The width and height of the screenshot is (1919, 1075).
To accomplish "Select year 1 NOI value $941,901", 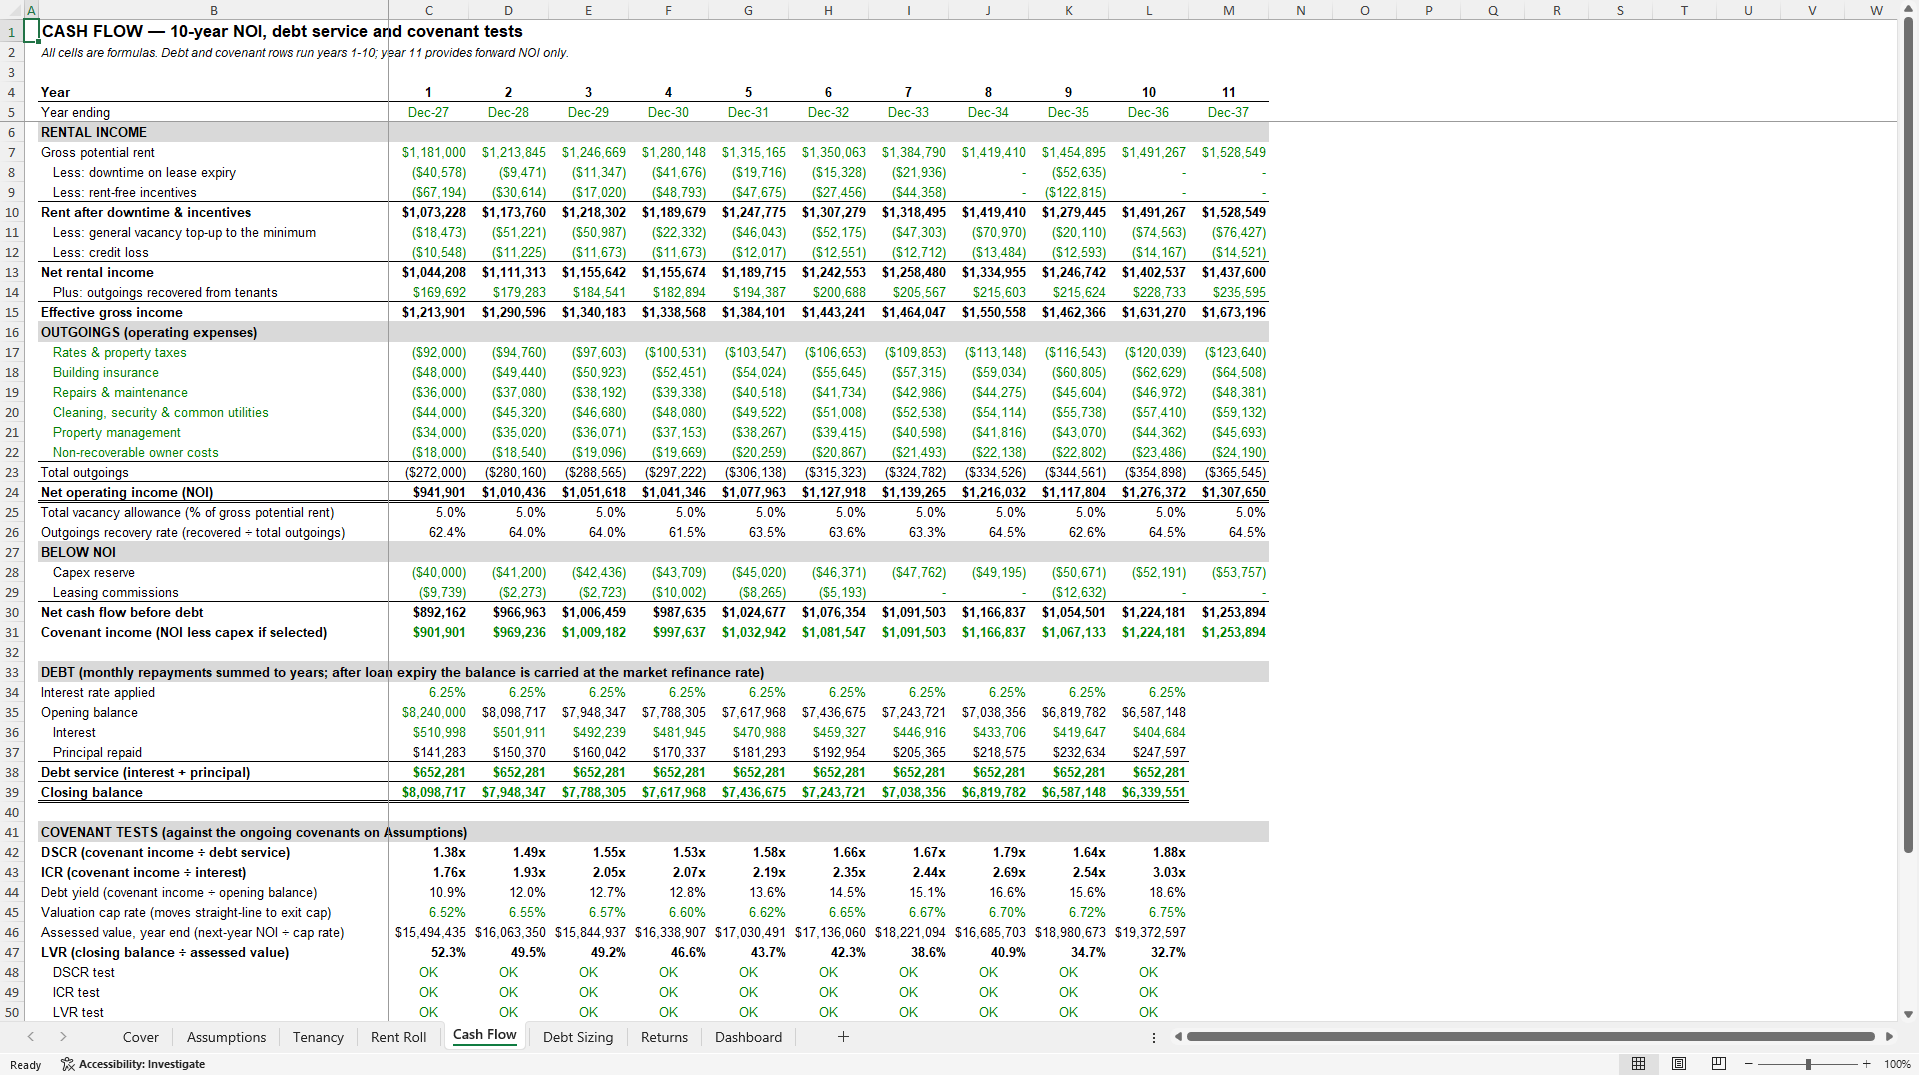I will click(429, 492).
